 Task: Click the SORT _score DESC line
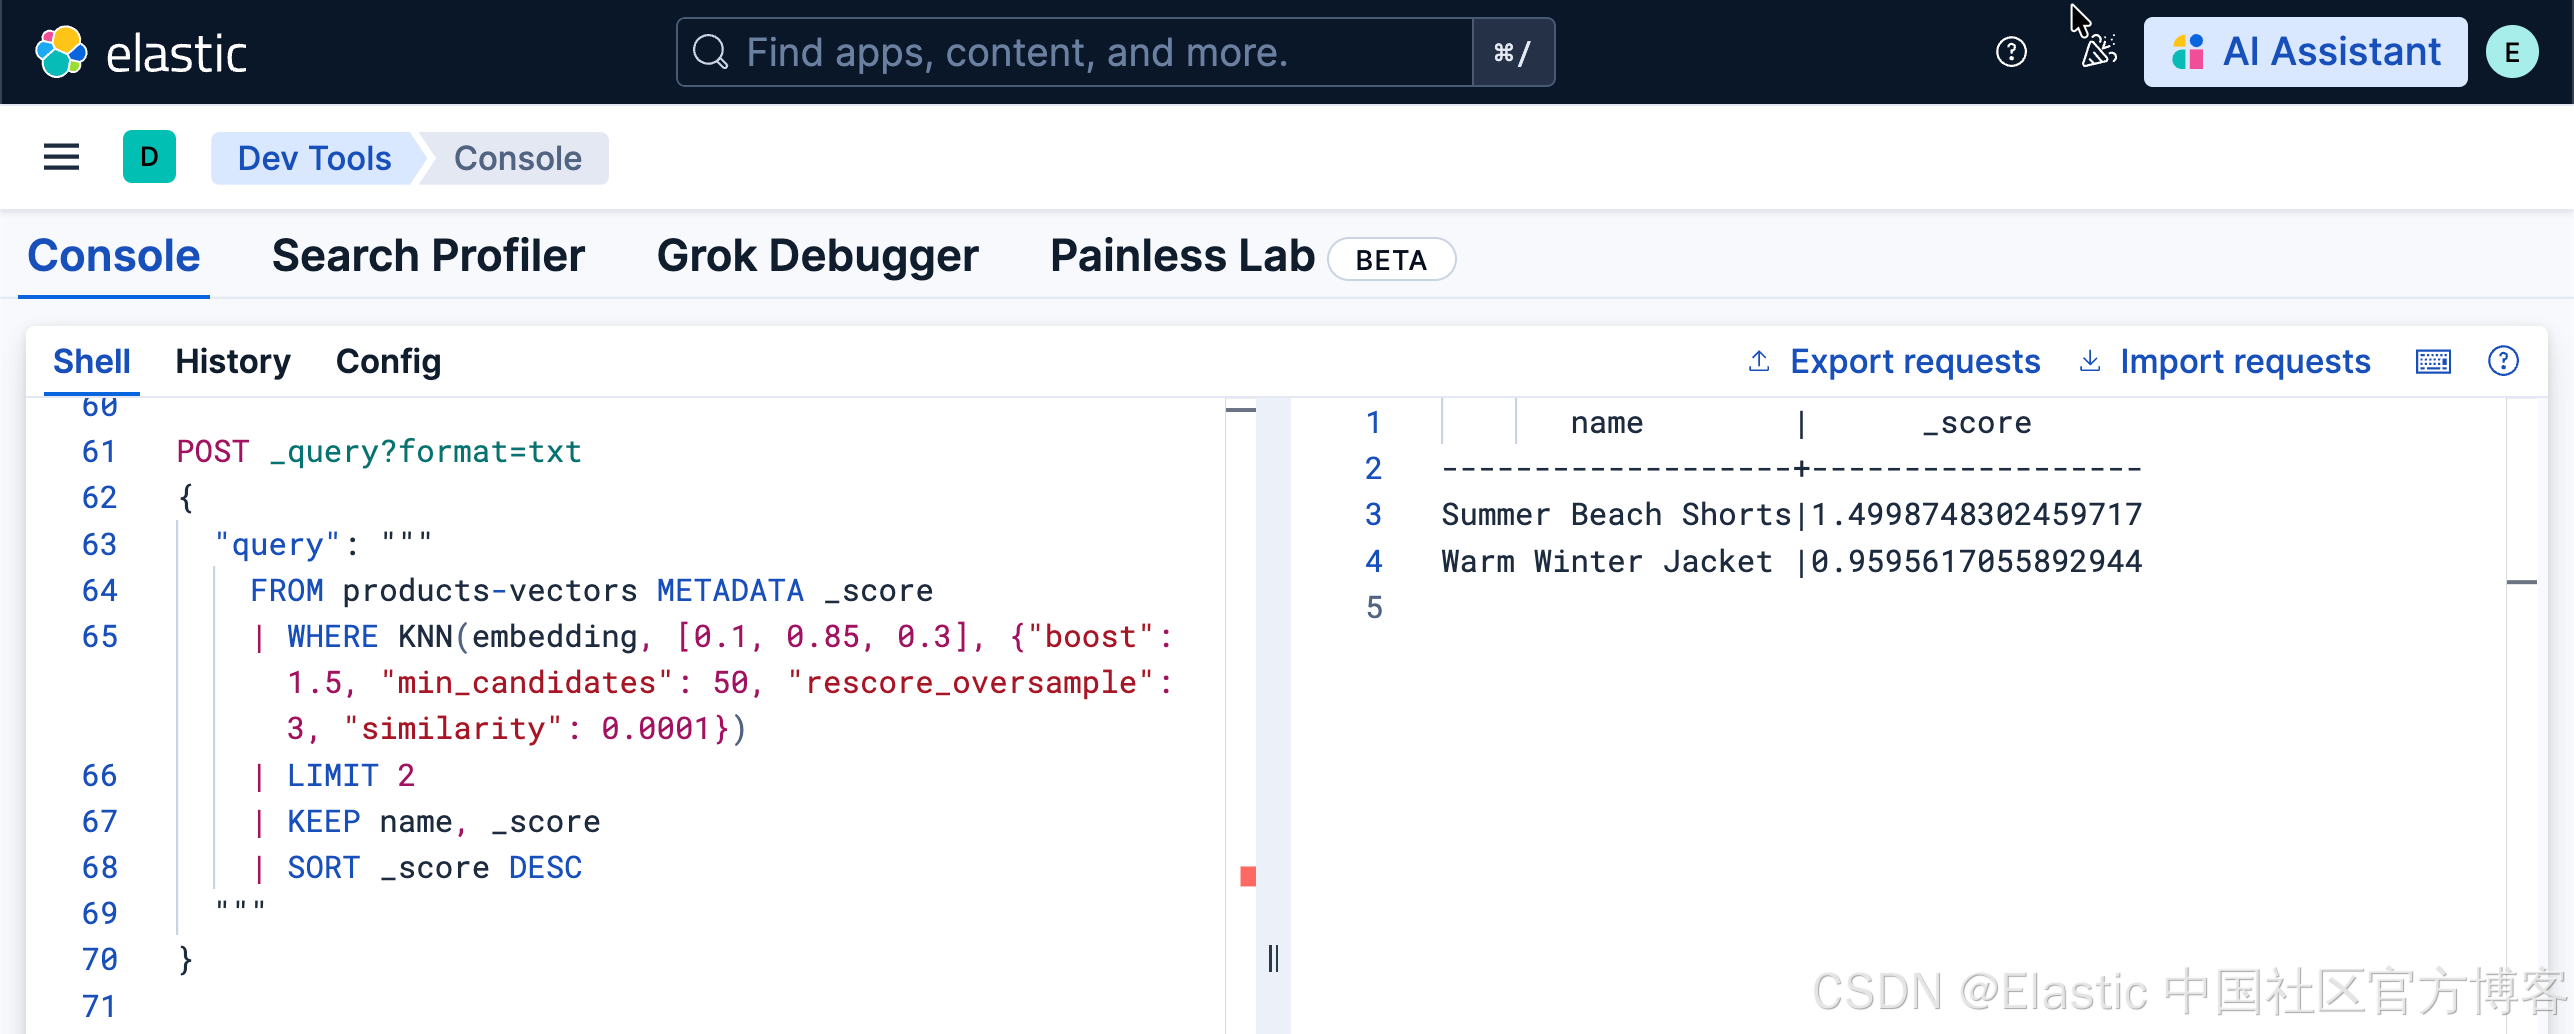pos(418,867)
